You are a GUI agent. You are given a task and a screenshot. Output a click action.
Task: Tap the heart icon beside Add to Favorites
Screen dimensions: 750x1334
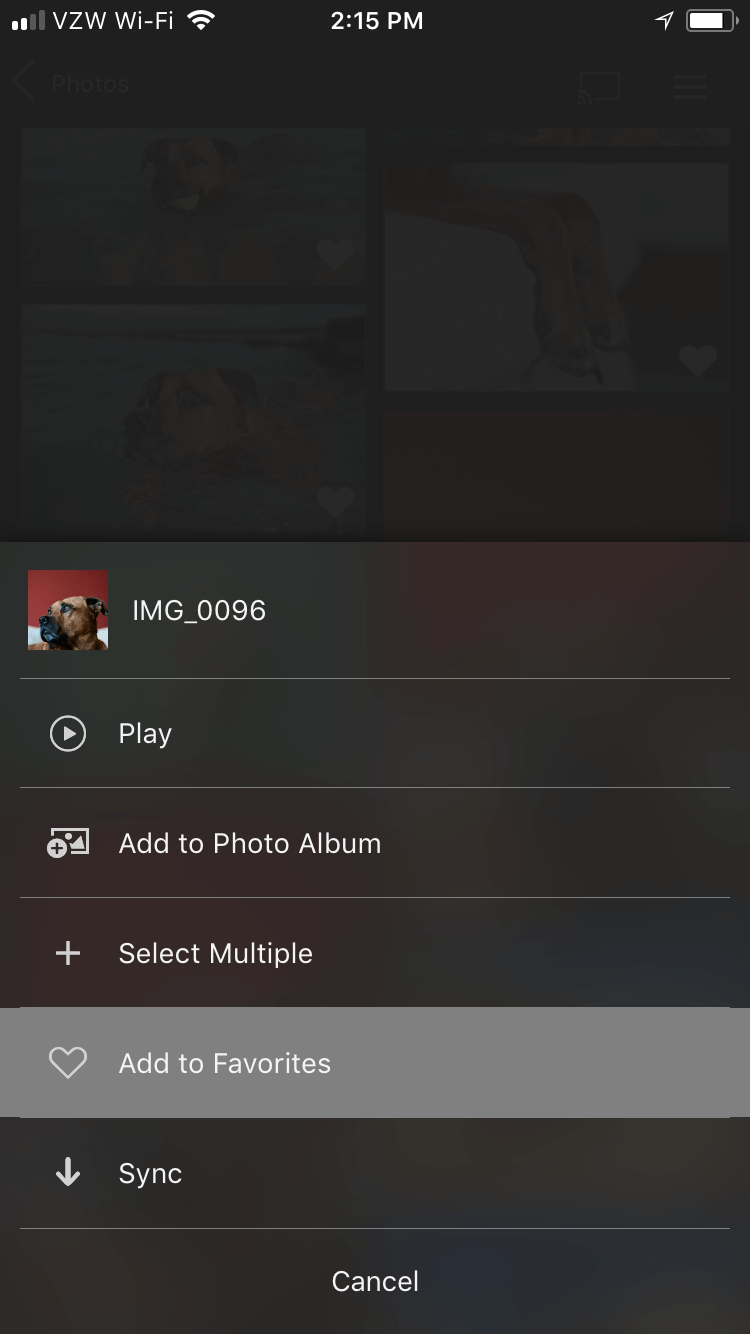coord(68,1063)
